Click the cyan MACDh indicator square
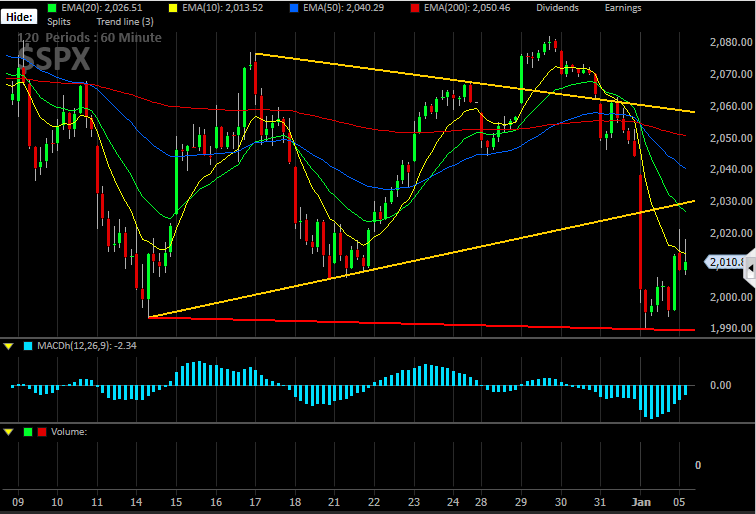 28,346
